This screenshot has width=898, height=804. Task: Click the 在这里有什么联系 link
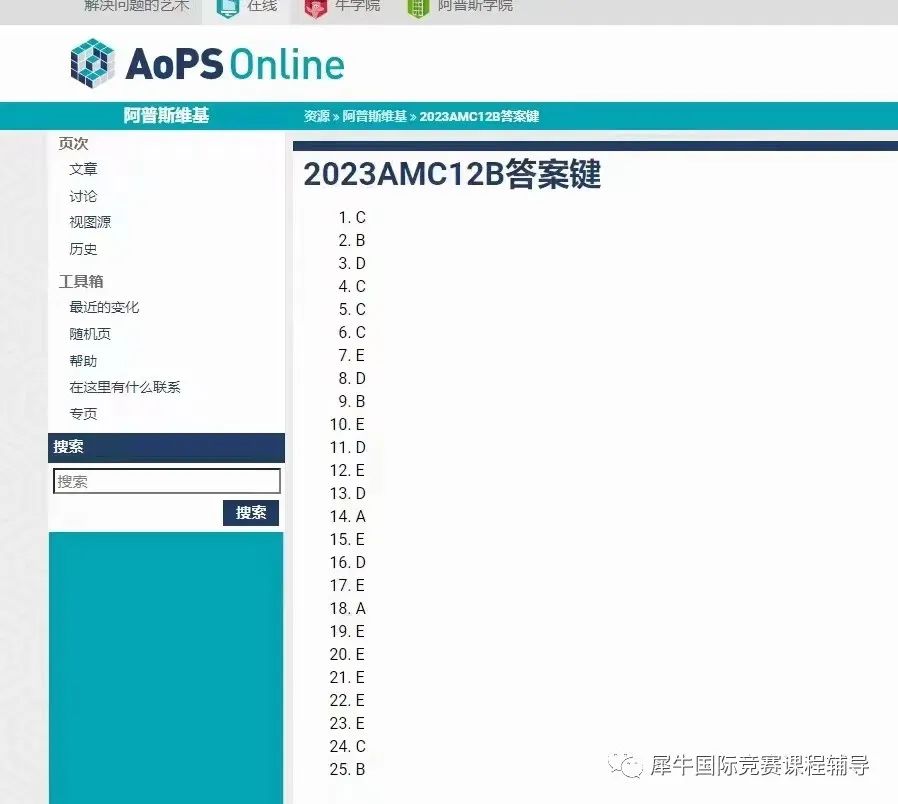coord(125,387)
